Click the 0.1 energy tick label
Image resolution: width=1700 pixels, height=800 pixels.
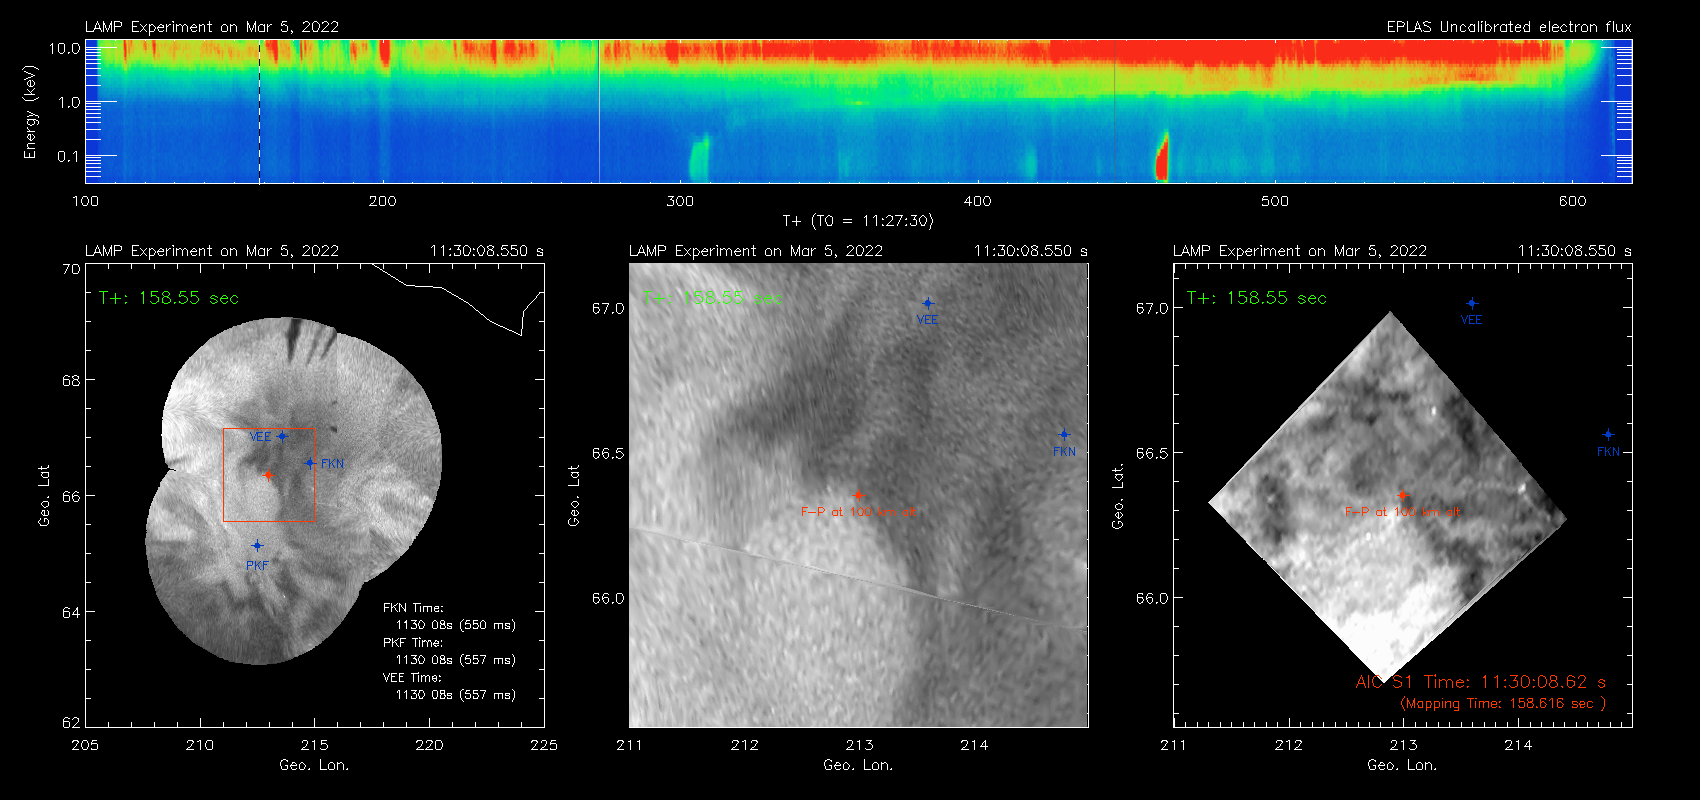68,156
